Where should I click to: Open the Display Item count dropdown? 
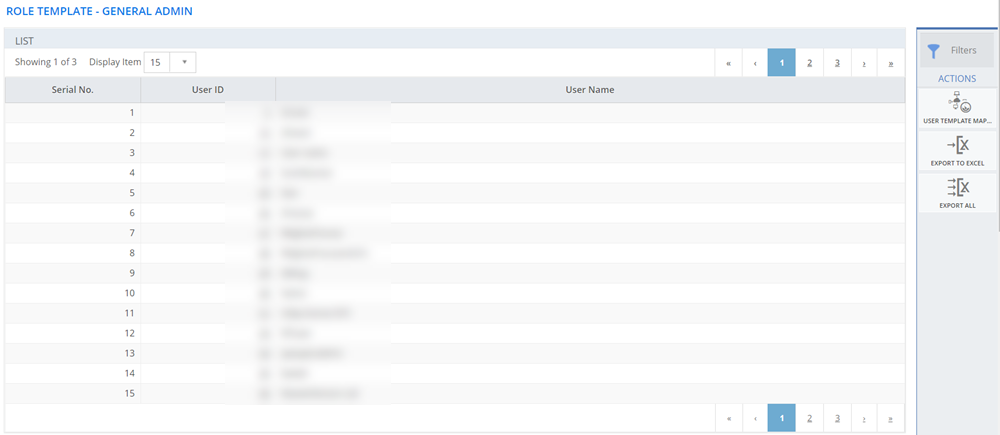pos(169,62)
